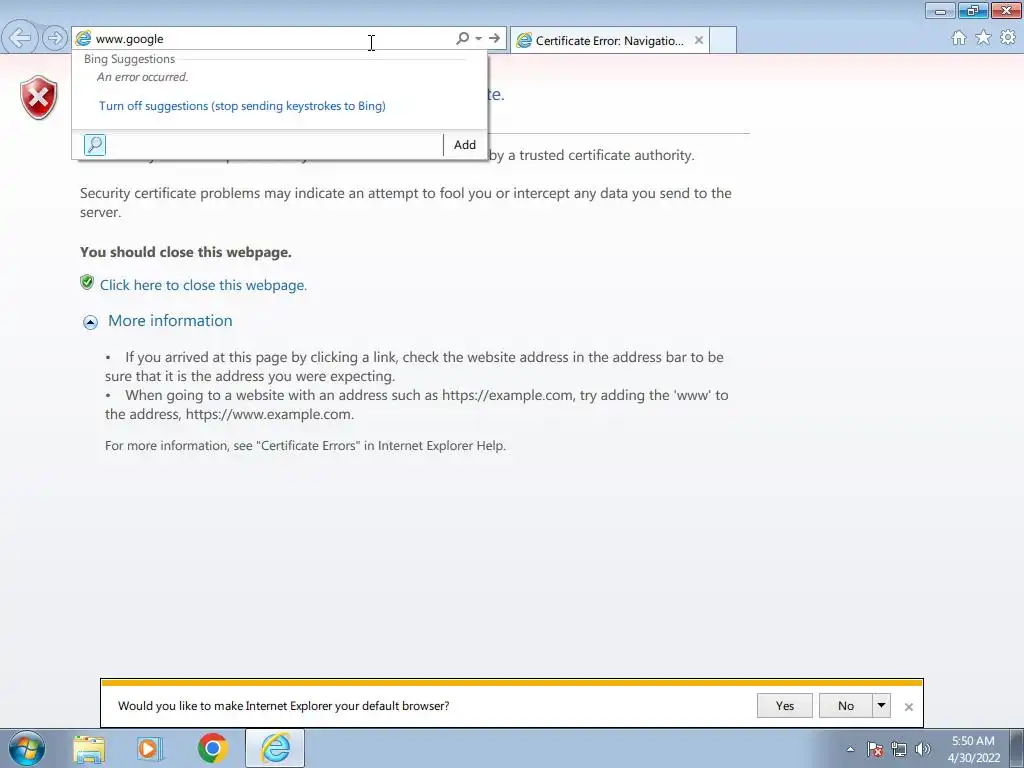Open Windows Explorer from taskbar
This screenshot has height=768, width=1024.
89,748
